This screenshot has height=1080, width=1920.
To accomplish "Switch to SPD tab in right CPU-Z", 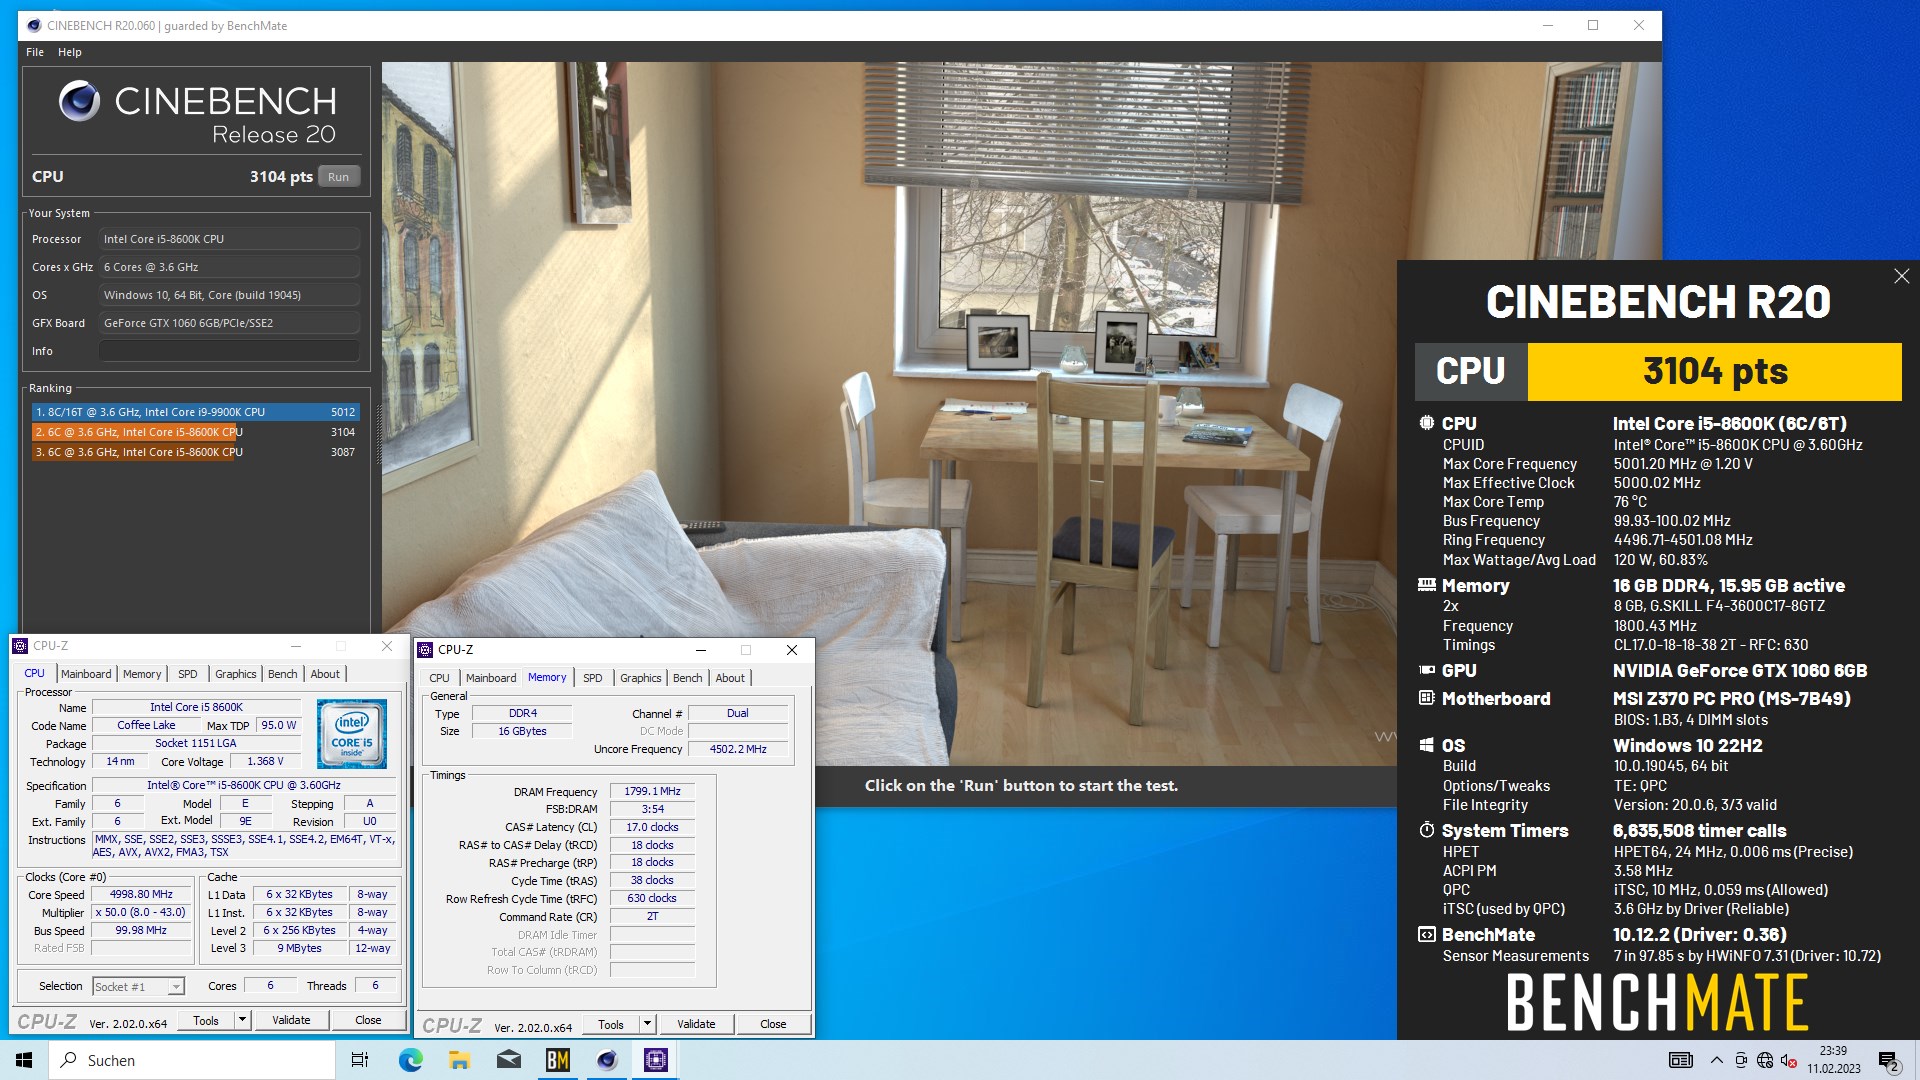I will point(593,678).
